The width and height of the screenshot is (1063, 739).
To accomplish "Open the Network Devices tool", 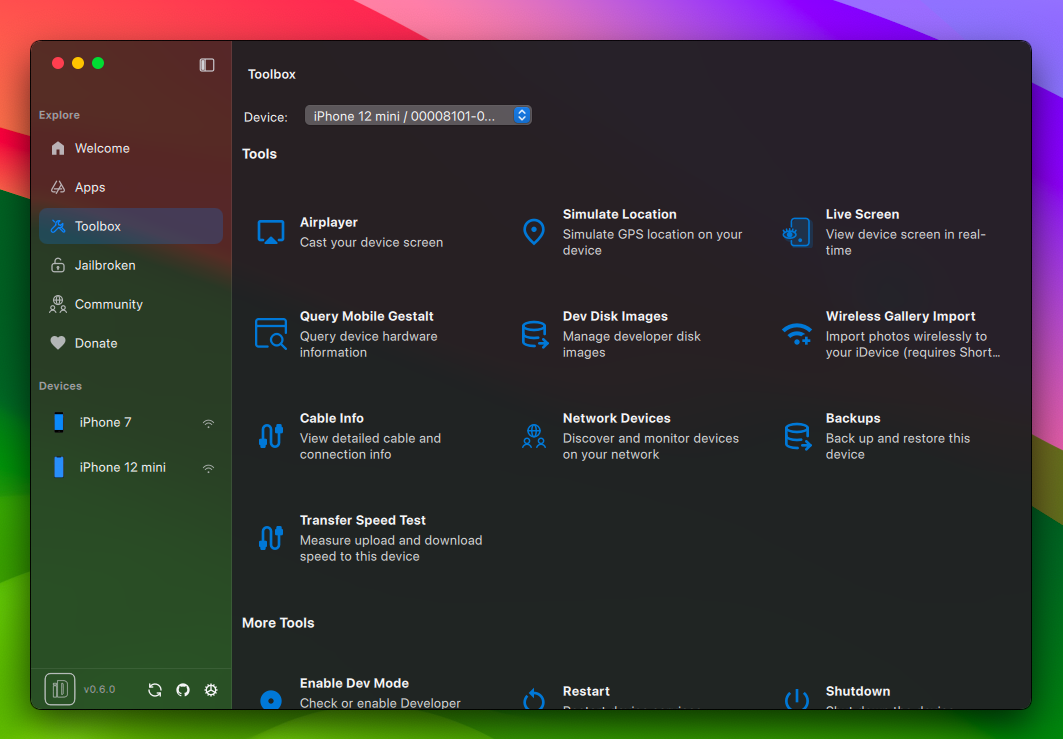I will coord(635,436).
